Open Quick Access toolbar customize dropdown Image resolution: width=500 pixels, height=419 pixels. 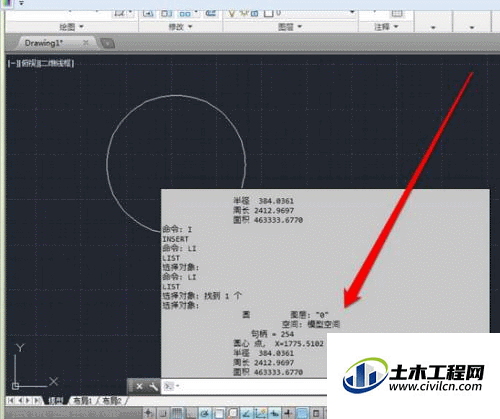point(21,3)
